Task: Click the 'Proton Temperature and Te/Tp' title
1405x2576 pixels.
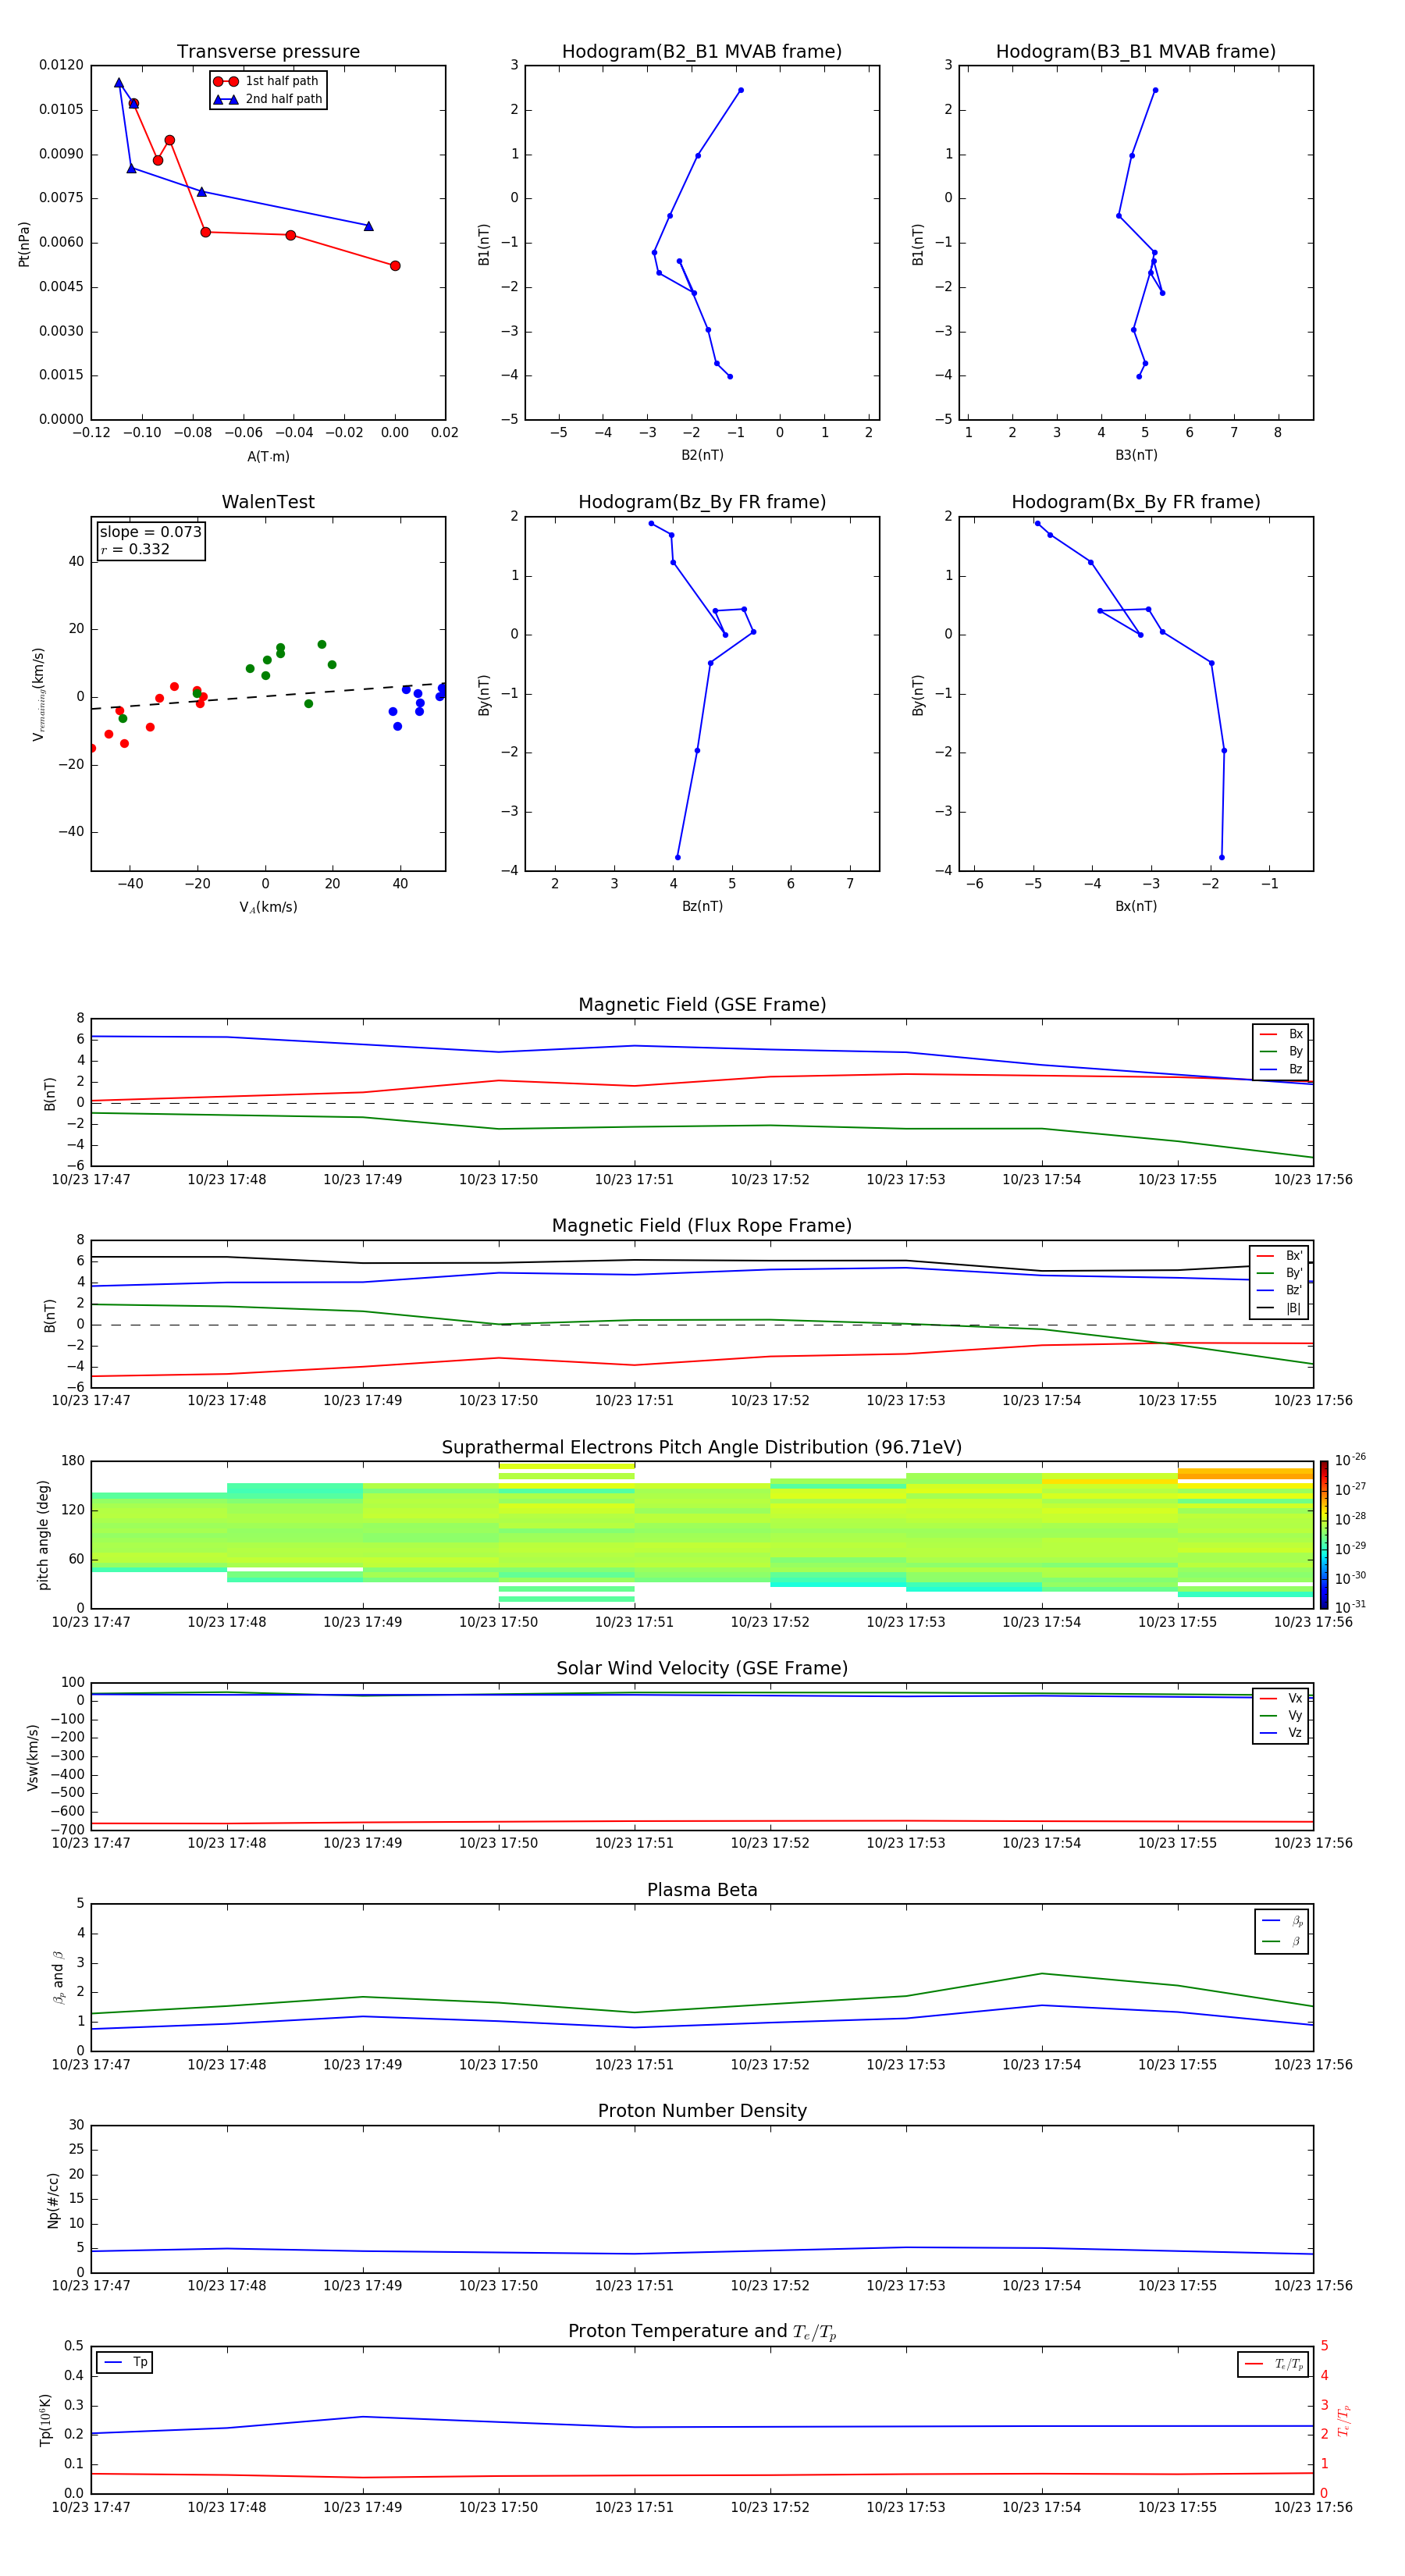Action: coord(702,2332)
